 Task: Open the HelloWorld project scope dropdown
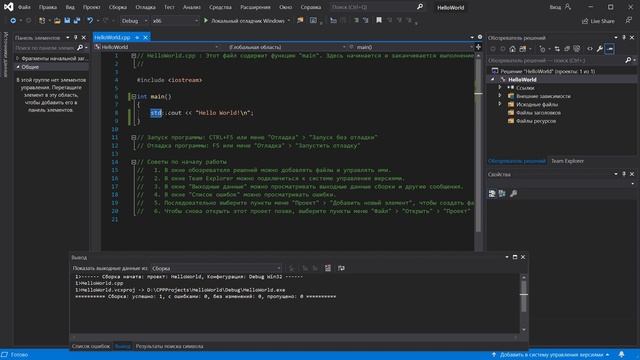(x=157, y=47)
